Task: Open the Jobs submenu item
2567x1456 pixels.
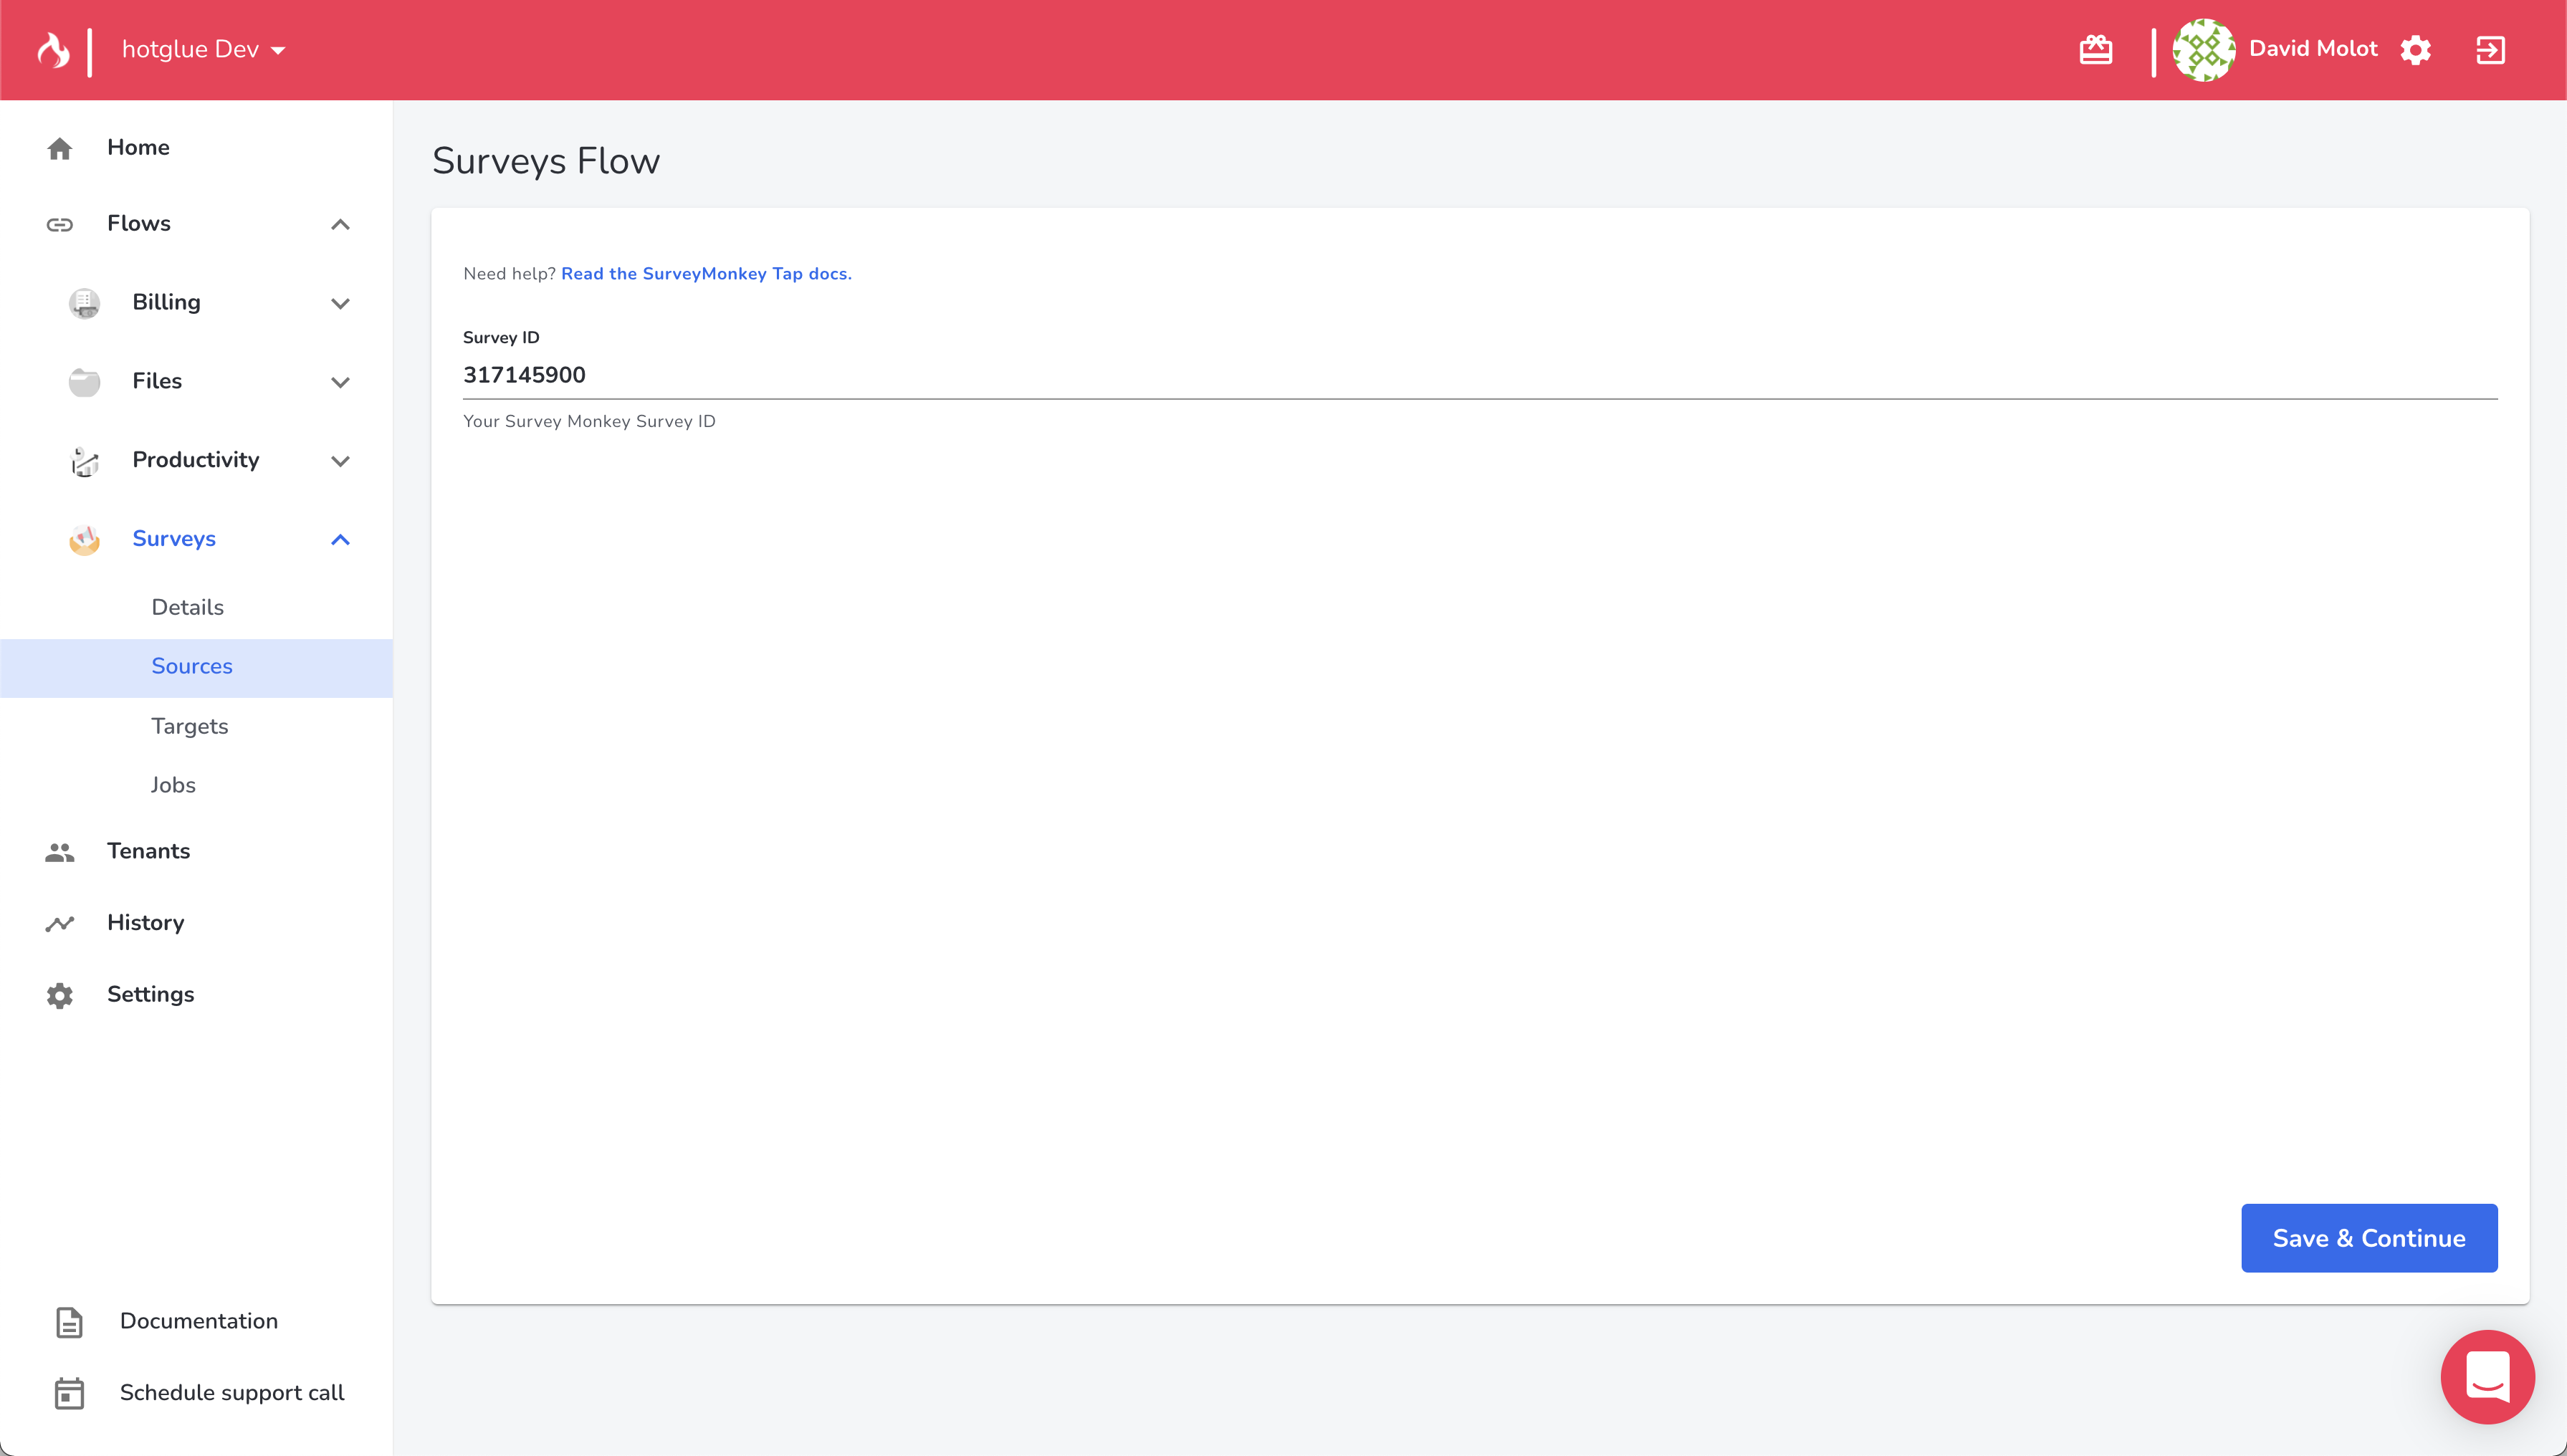Action: [173, 785]
